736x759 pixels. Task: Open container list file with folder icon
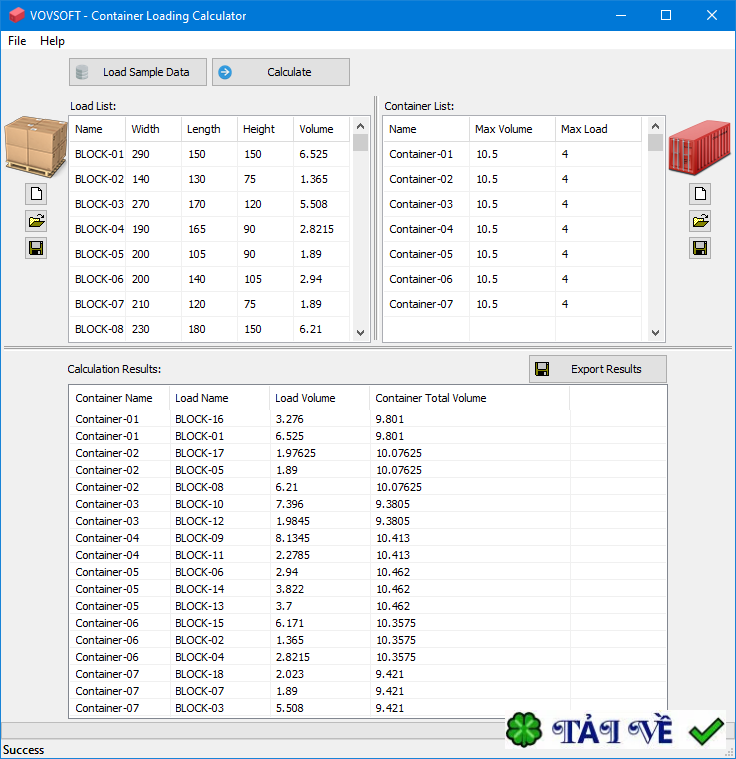point(700,221)
